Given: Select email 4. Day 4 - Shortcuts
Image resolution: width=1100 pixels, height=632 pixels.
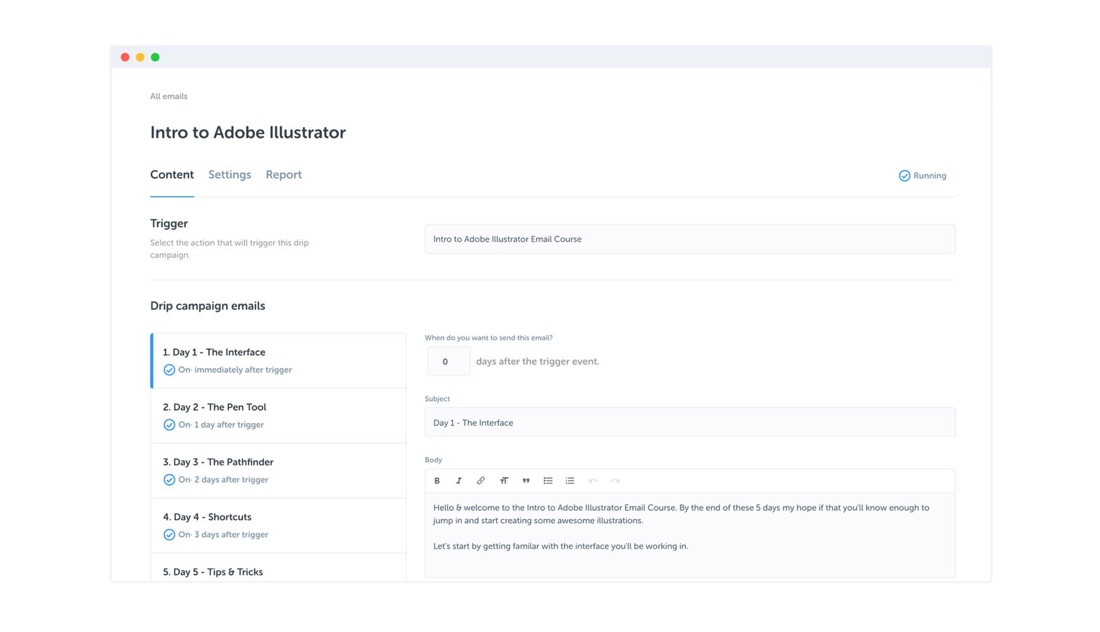Looking at the screenshot, I should coord(279,525).
